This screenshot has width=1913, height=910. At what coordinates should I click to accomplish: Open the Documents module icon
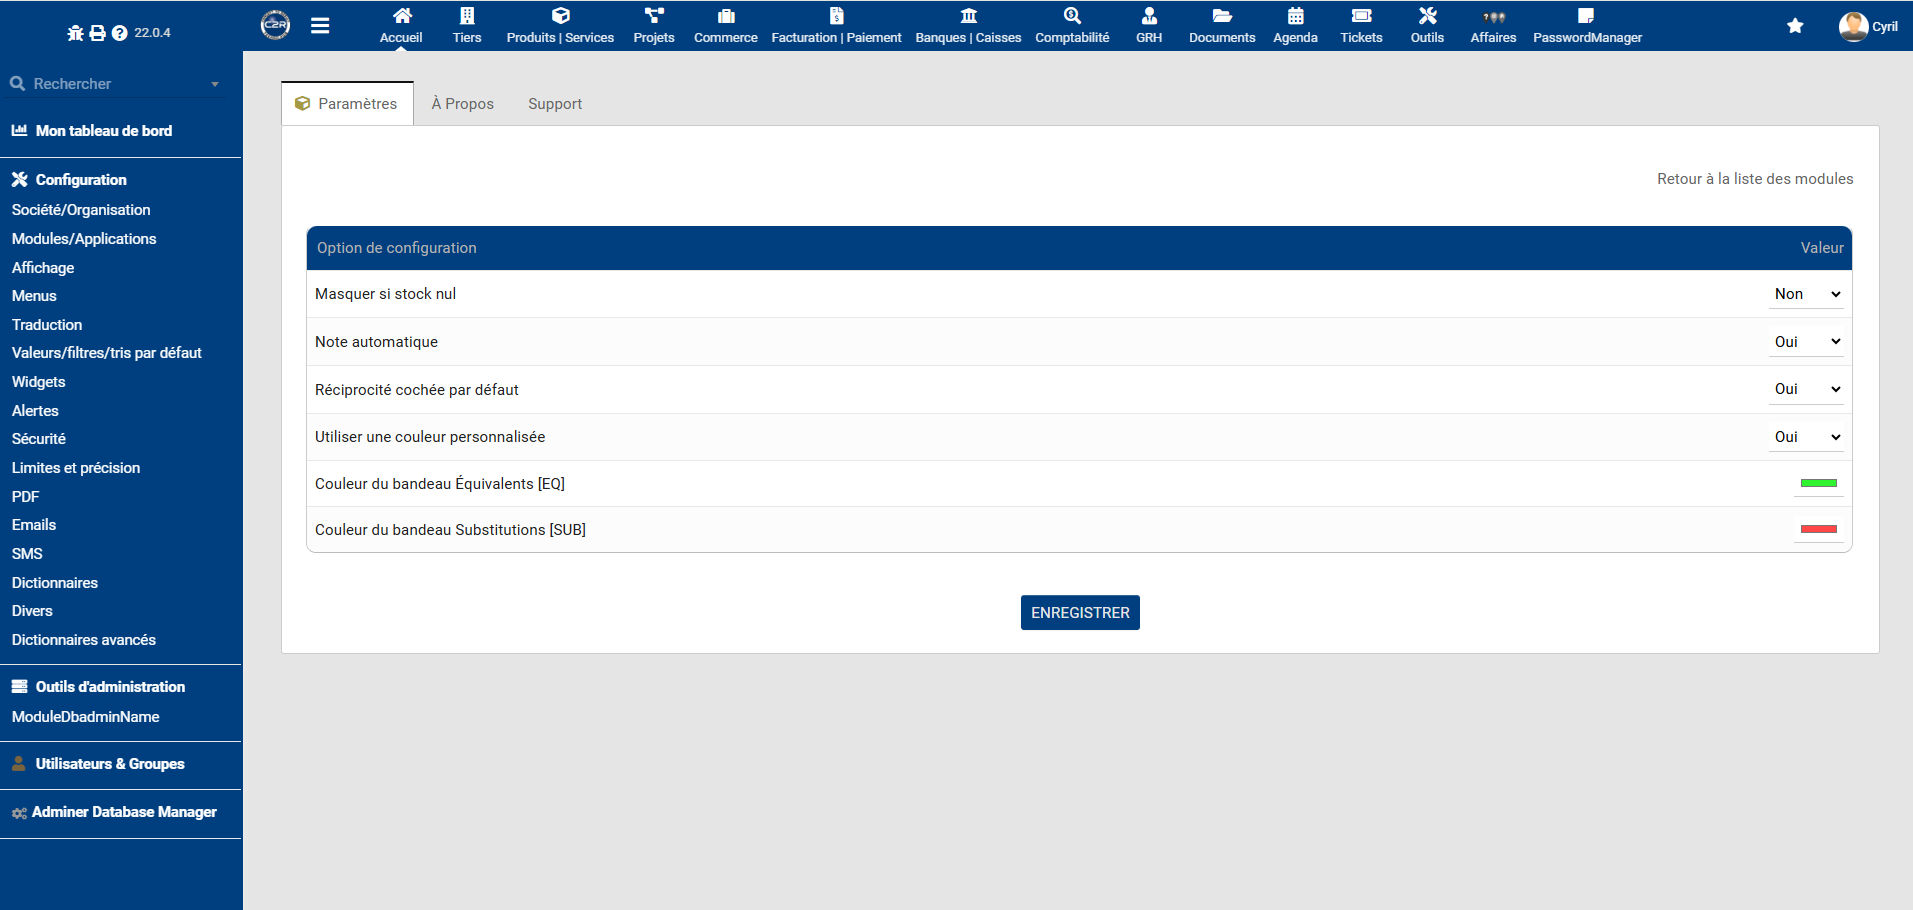tap(1222, 16)
